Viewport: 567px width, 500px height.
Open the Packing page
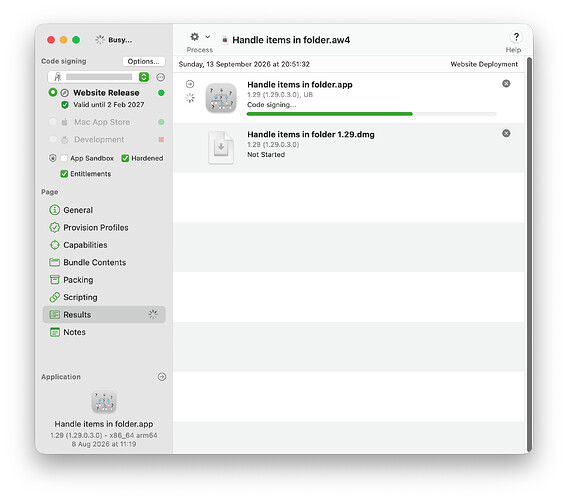point(104,280)
